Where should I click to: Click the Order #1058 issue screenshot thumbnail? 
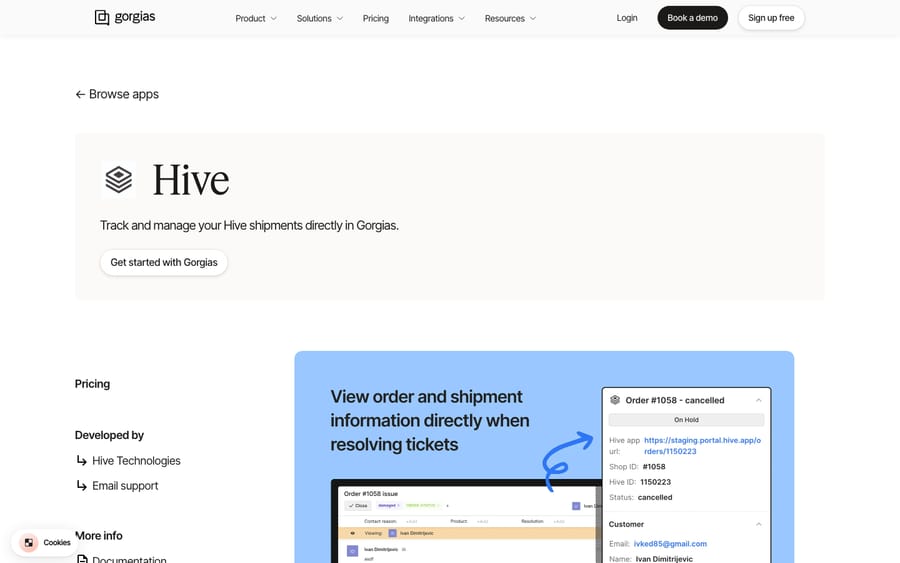466,521
